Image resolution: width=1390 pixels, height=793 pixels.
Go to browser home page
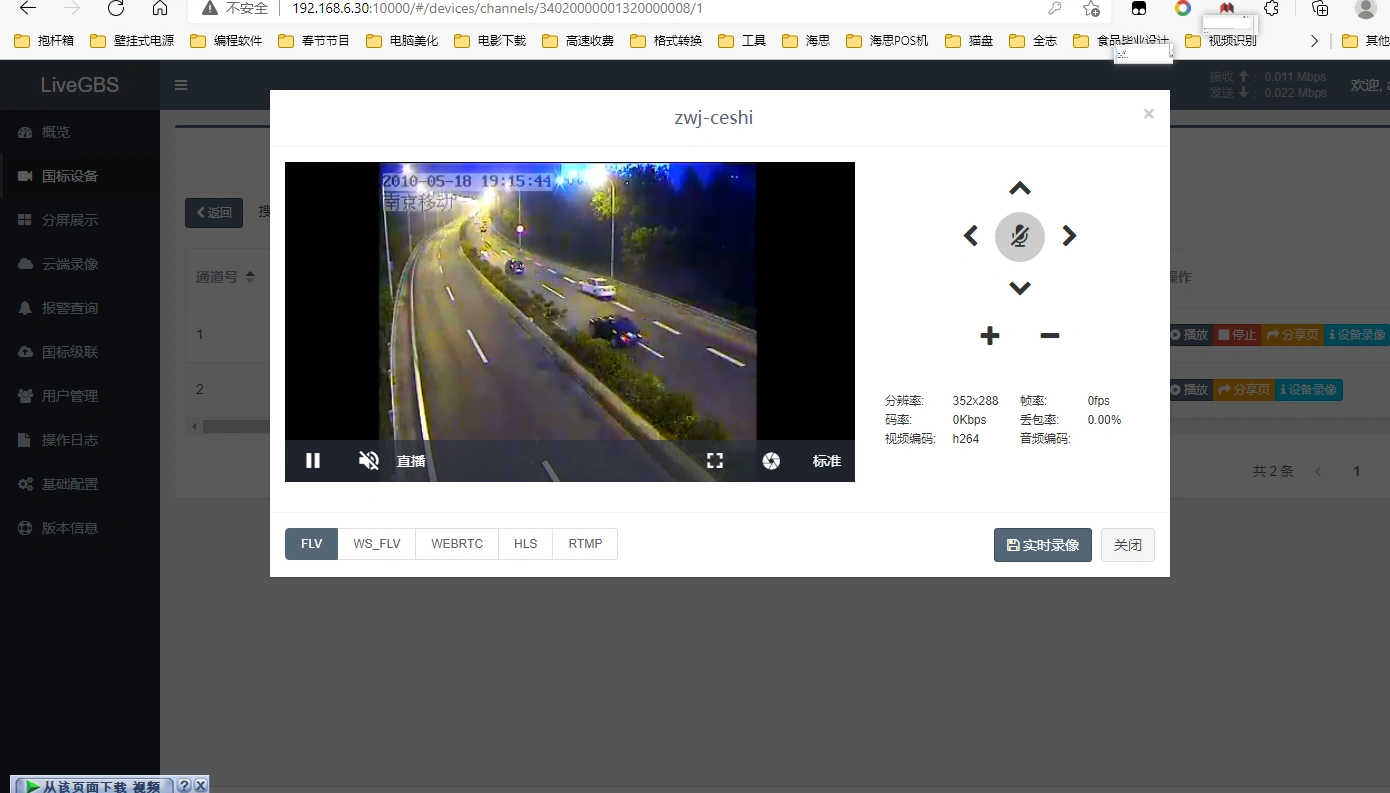pos(160,9)
